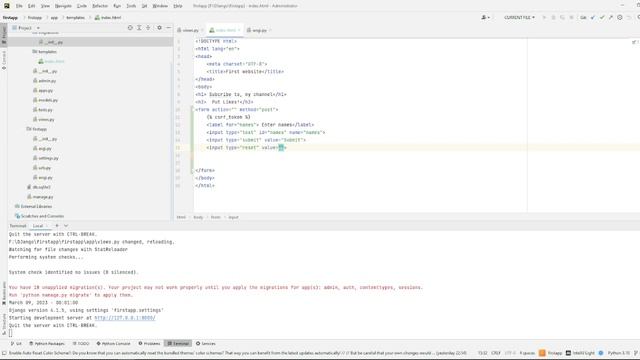Open the Navigate menu
The image size is (640, 360).
pyautogui.click(x=63, y=6)
